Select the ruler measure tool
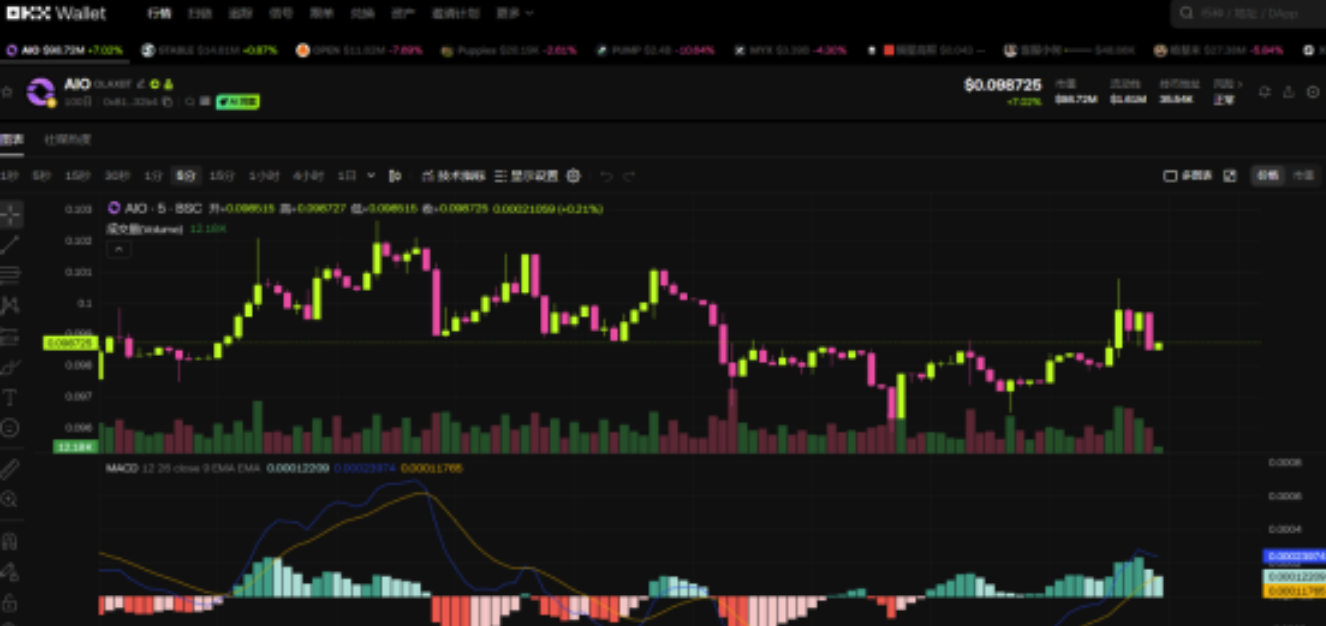This screenshot has width=1326, height=626. pyautogui.click(x=10, y=469)
